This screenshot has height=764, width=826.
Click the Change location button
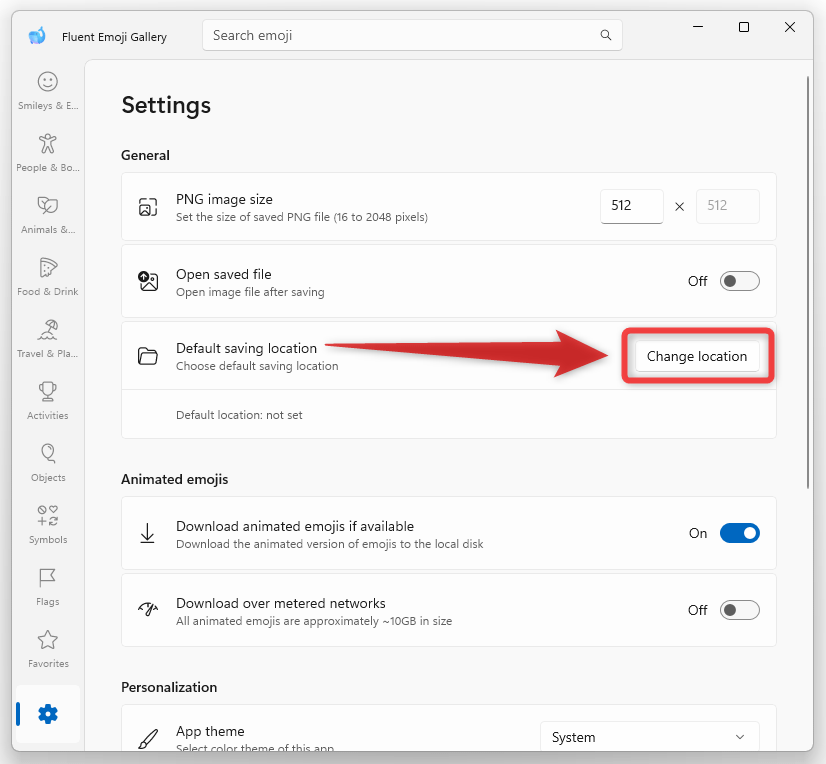697,356
